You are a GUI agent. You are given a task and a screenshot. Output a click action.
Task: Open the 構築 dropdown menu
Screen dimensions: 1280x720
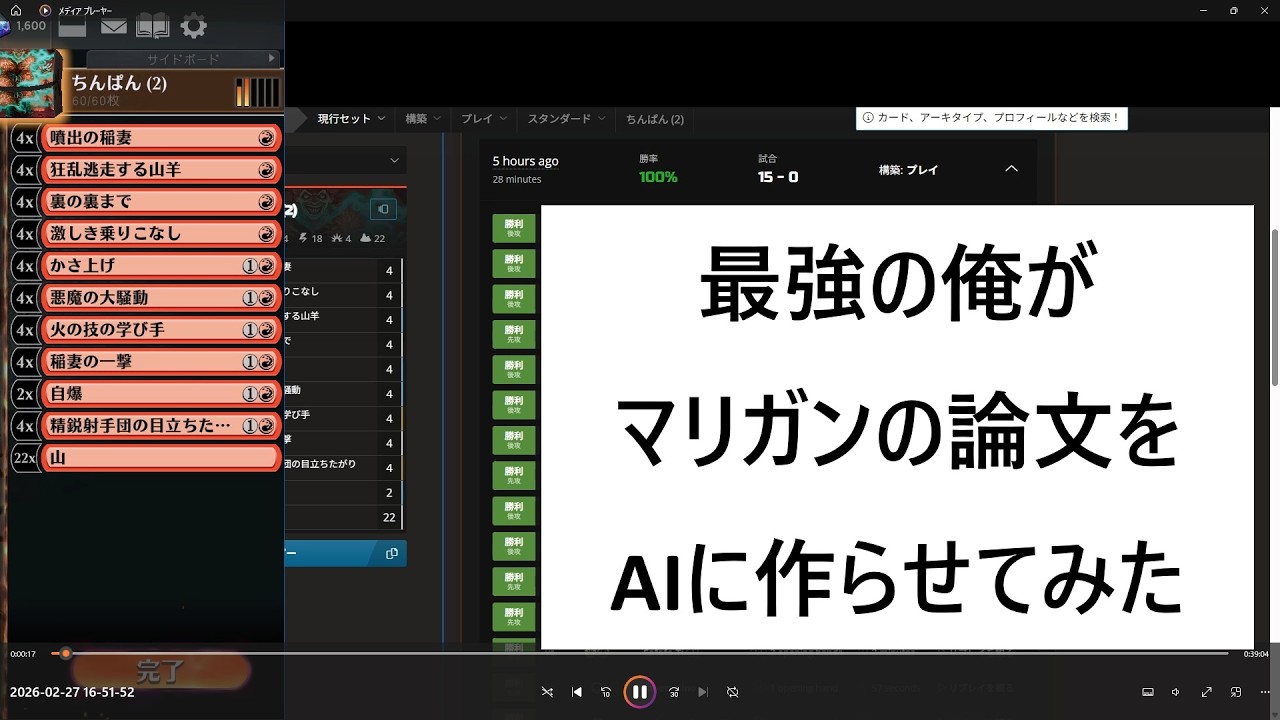coord(423,118)
